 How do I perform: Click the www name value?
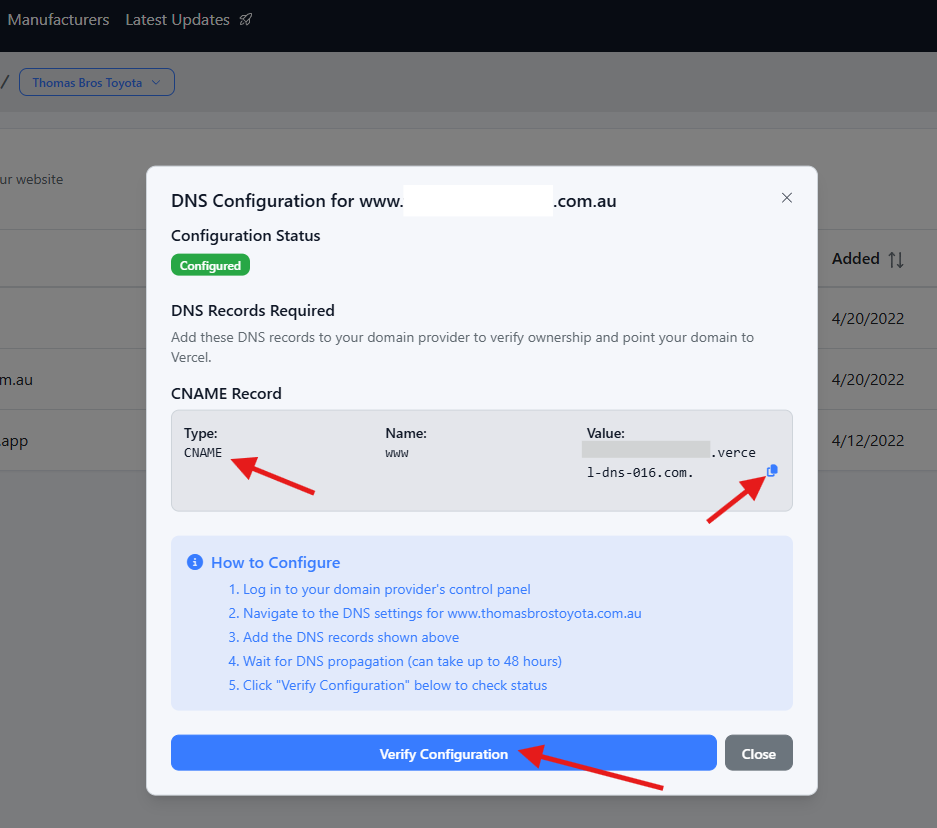pyautogui.click(x=397, y=452)
